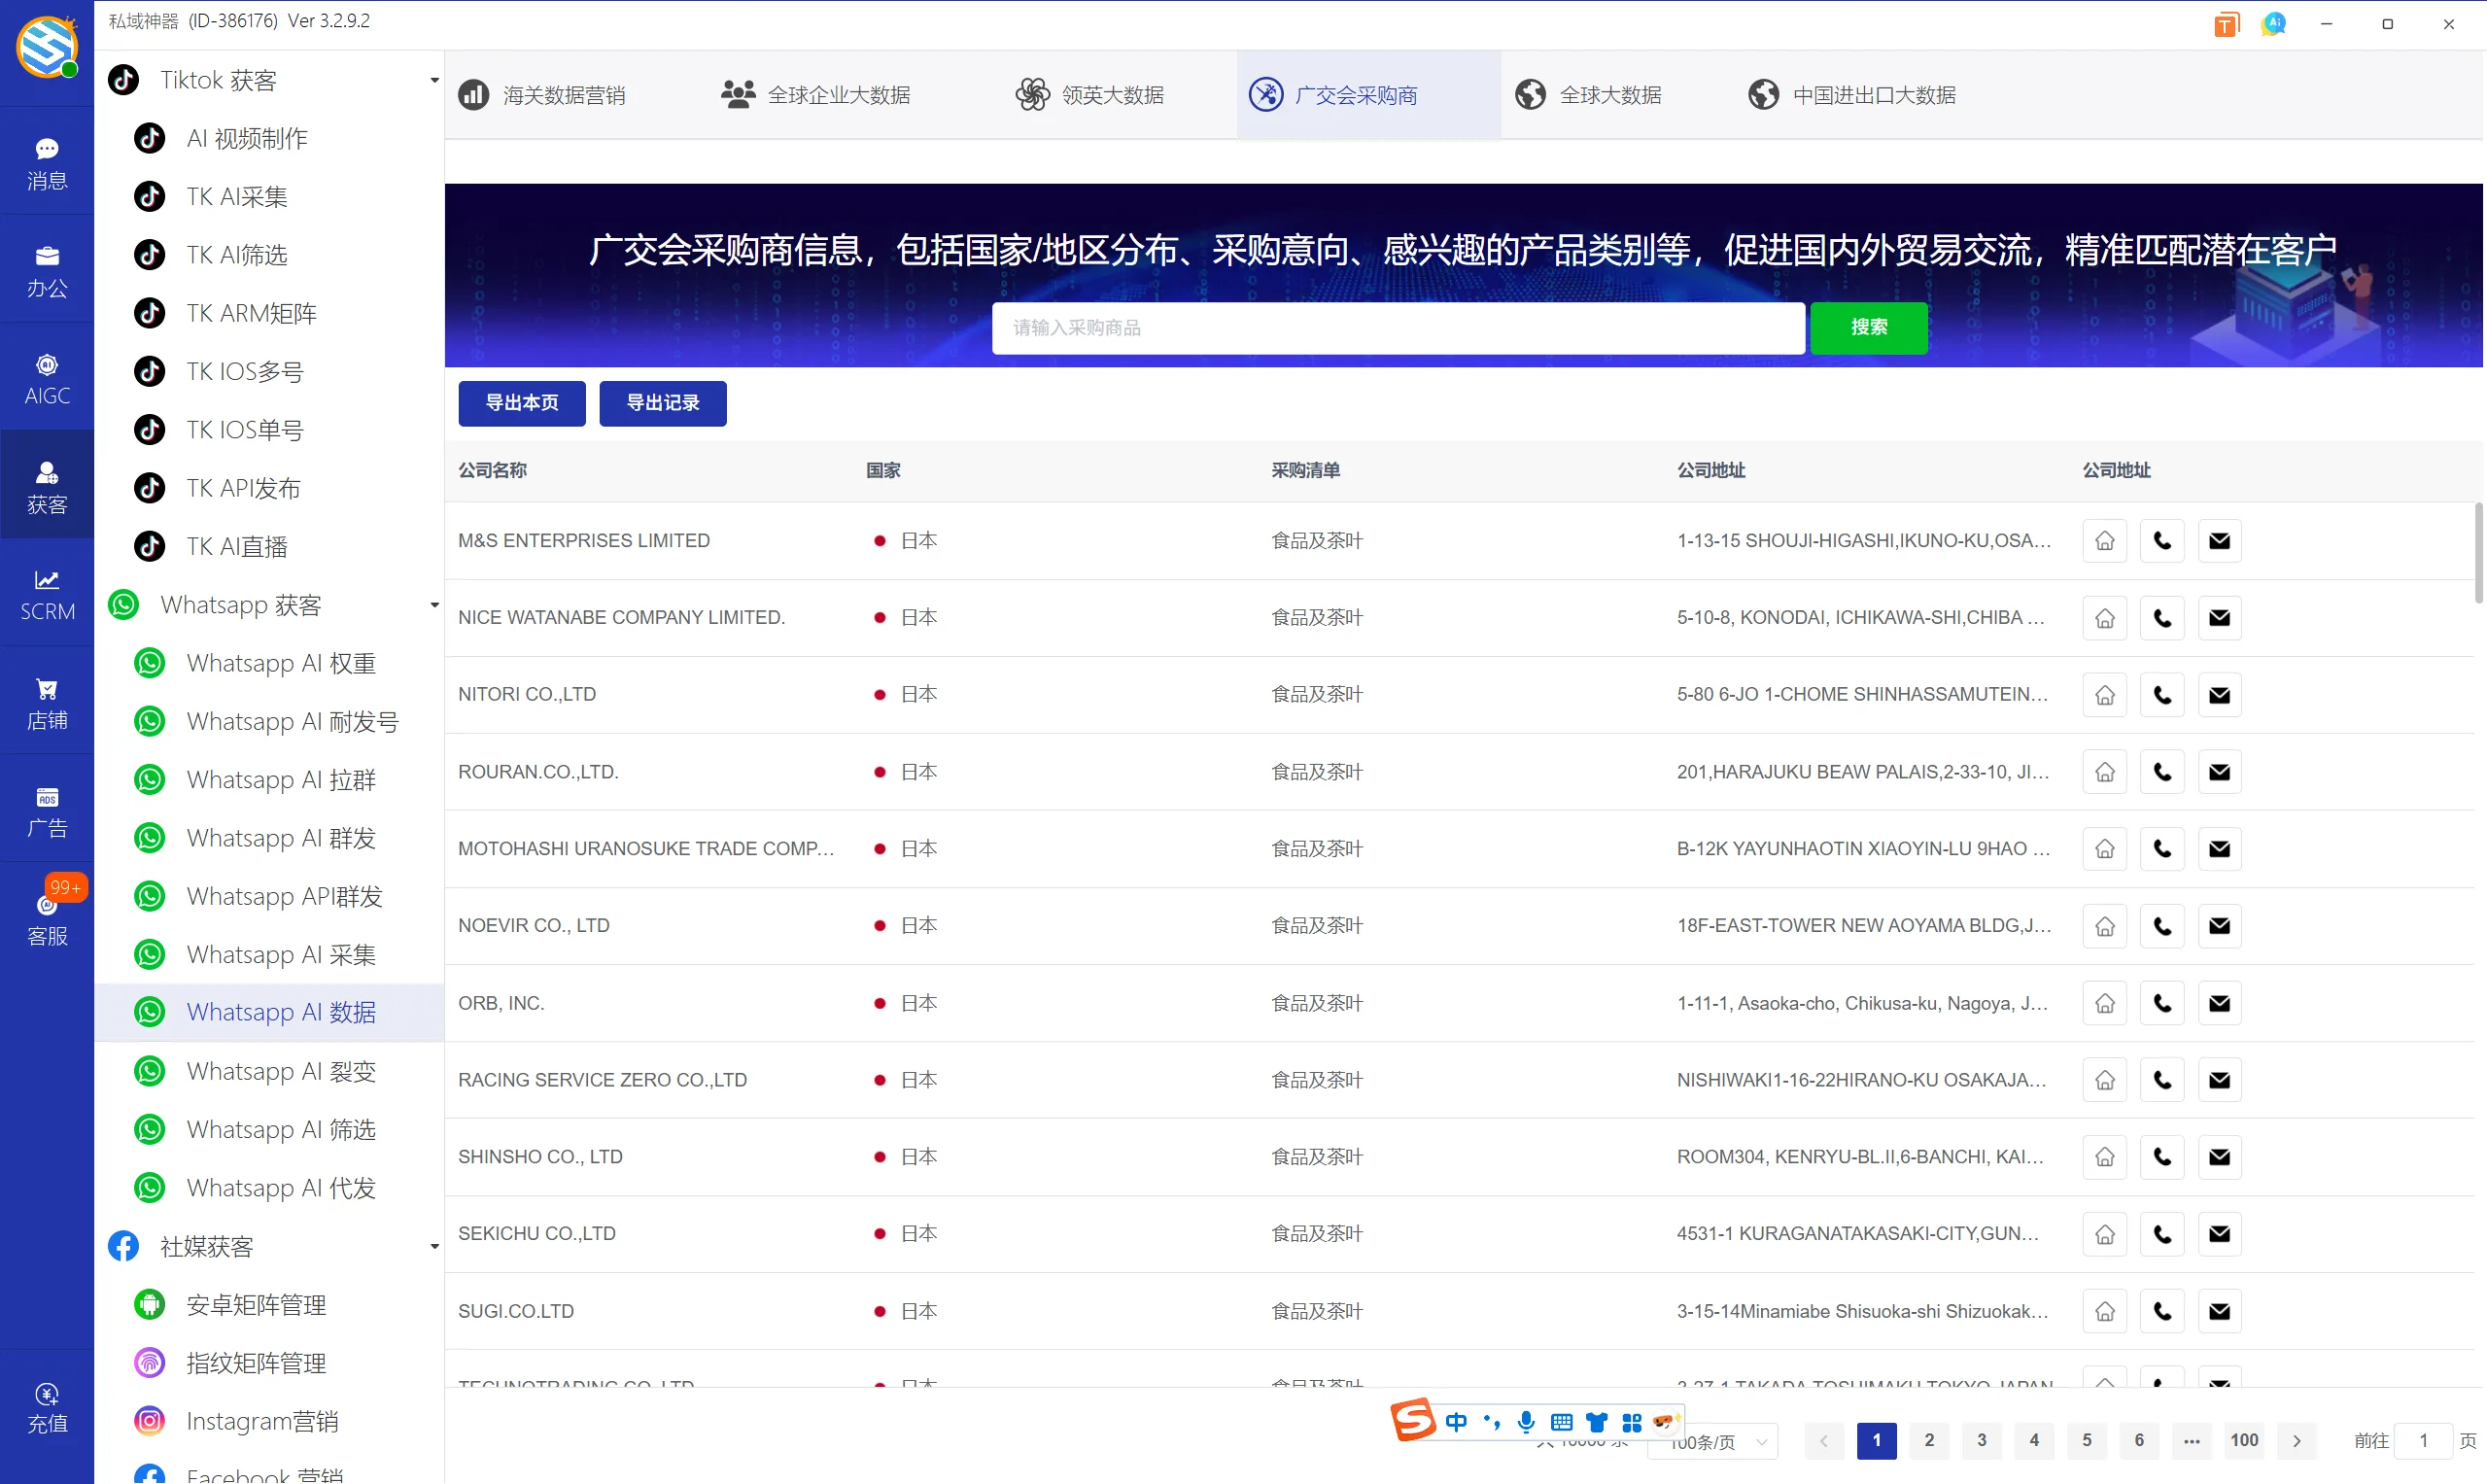Image resolution: width=2487 pixels, height=1484 pixels.
Task: Click the microphone icon on the Sogou input bar
Action: point(1525,1422)
